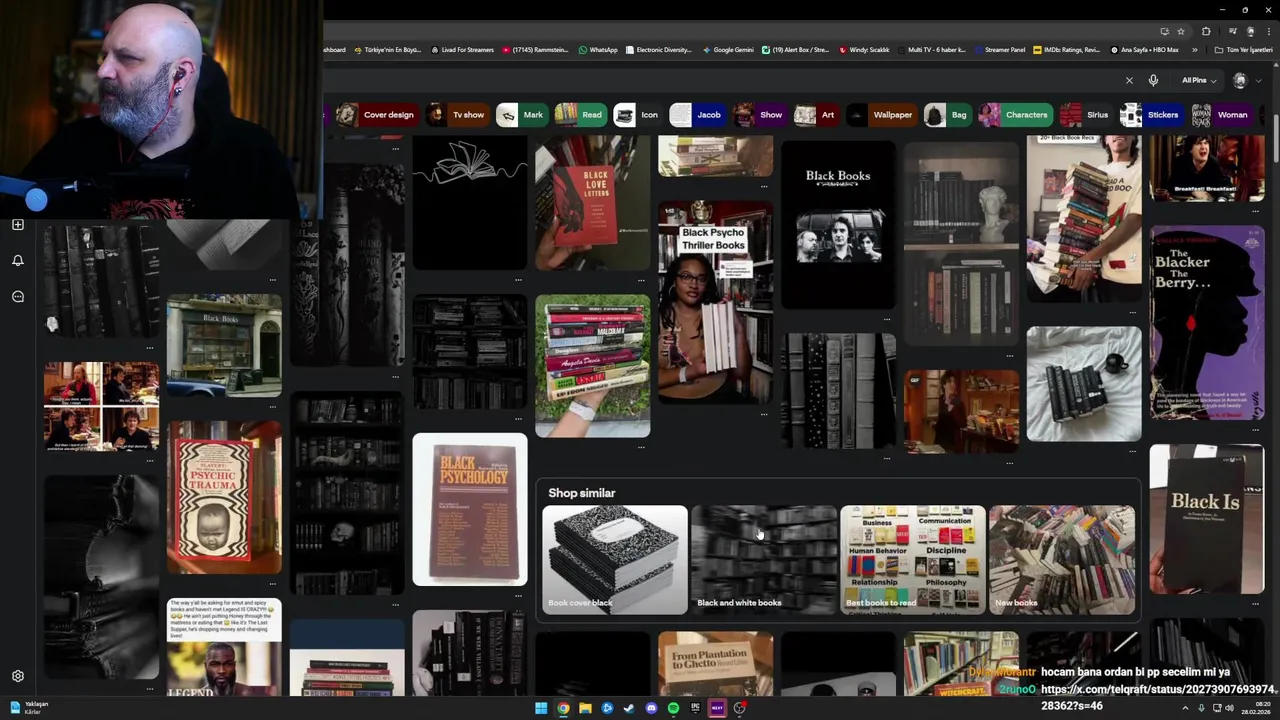Select the Stickers filter chip
This screenshot has width=1280, height=720.
1150,115
